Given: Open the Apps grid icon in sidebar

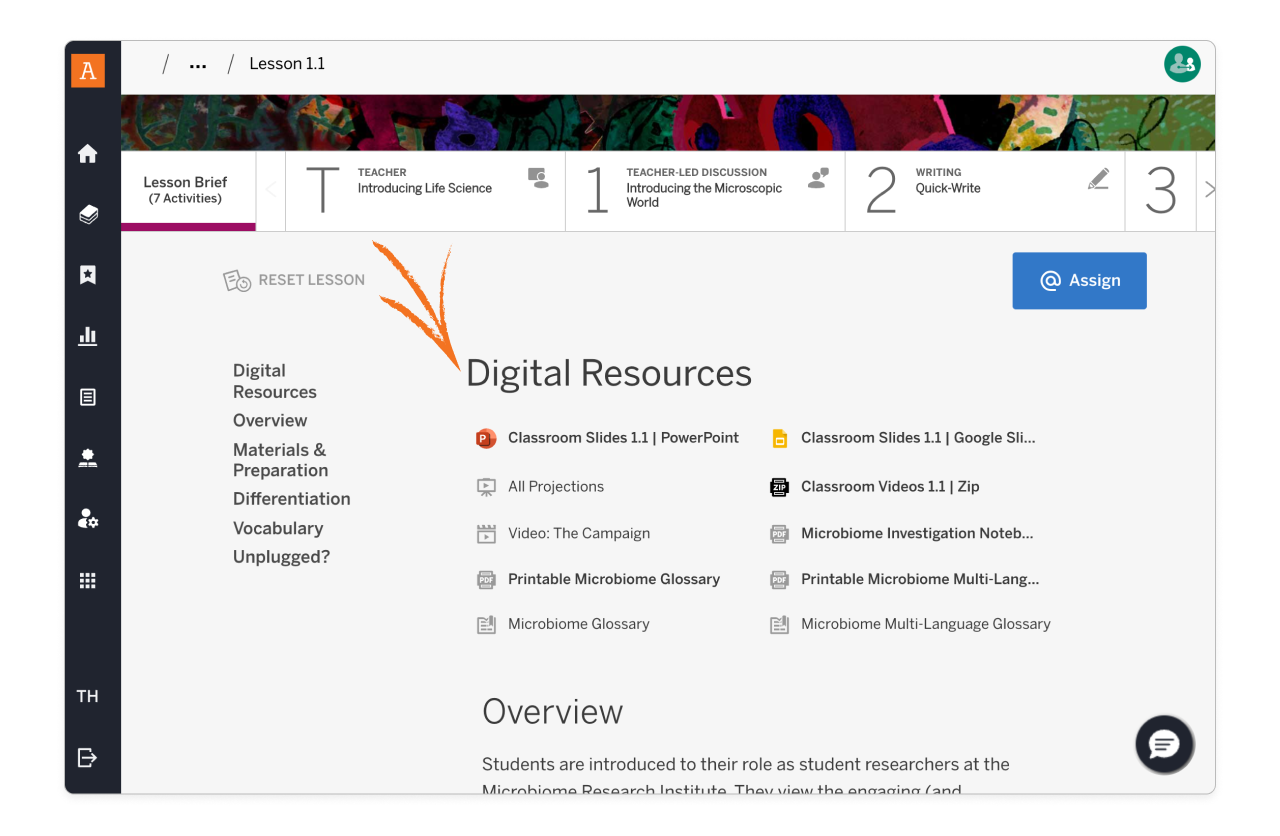Looking at the screenshot, I should (x=87, y=580).
